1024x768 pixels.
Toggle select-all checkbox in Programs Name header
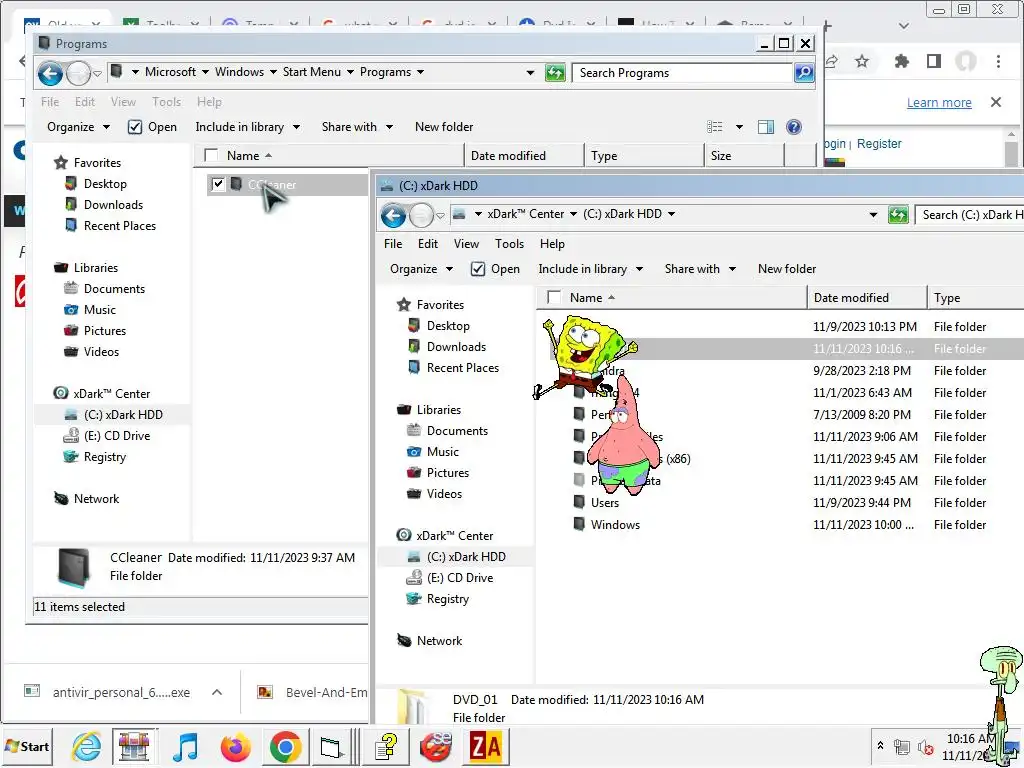click(211, 155)
